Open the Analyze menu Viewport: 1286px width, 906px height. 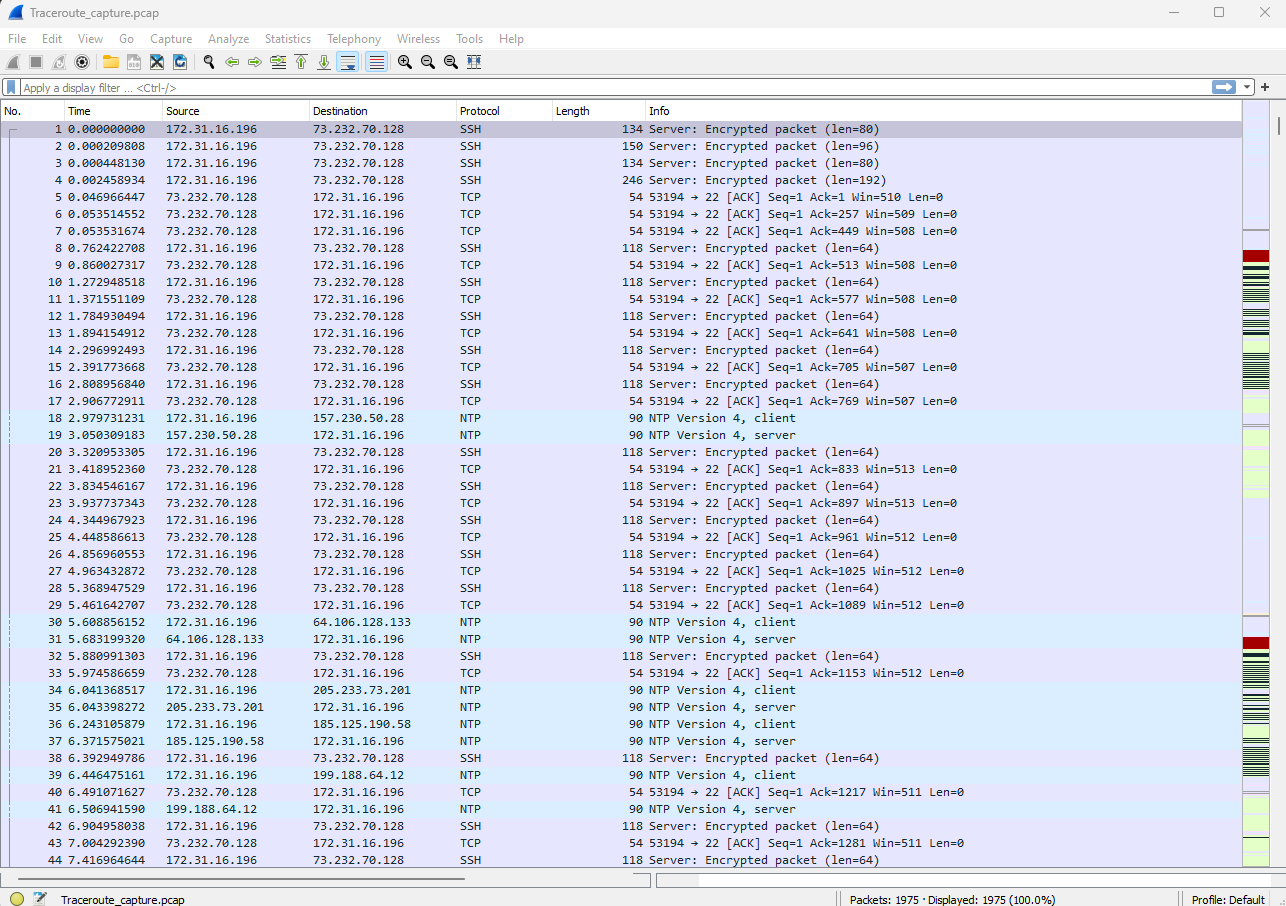(x=228, y=39)
